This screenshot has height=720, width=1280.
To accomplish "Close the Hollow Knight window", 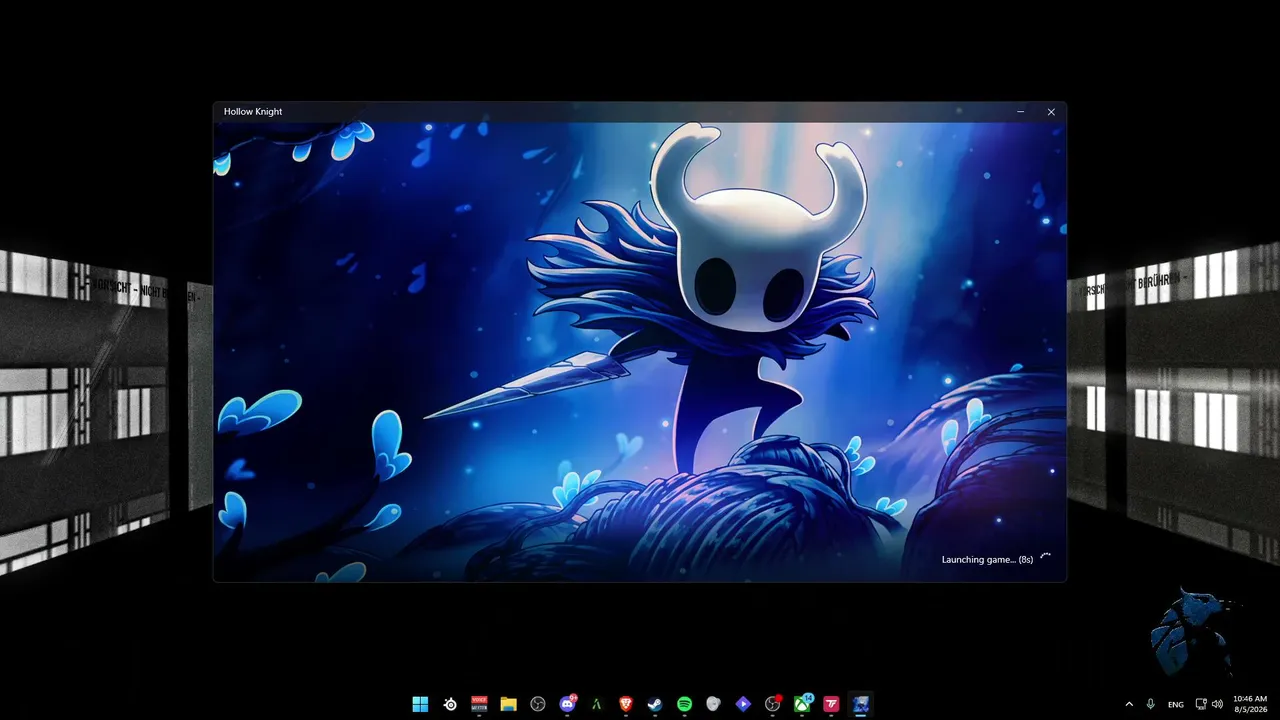I will 1051,112.
